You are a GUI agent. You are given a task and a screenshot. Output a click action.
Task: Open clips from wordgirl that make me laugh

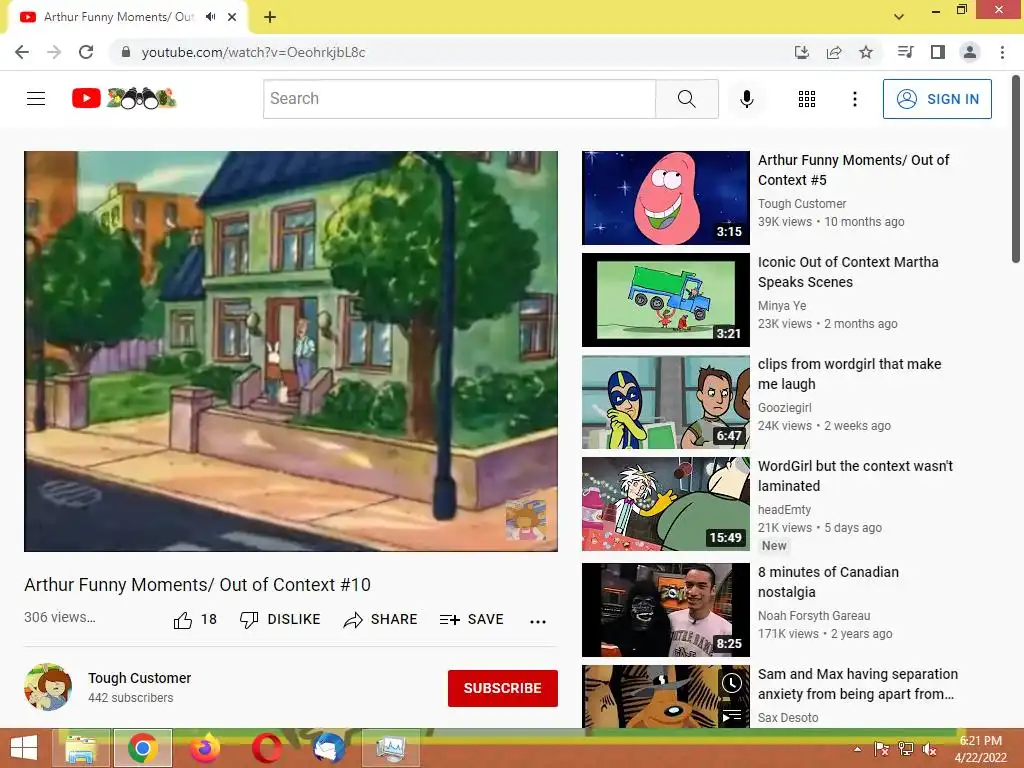coord(850,374)
